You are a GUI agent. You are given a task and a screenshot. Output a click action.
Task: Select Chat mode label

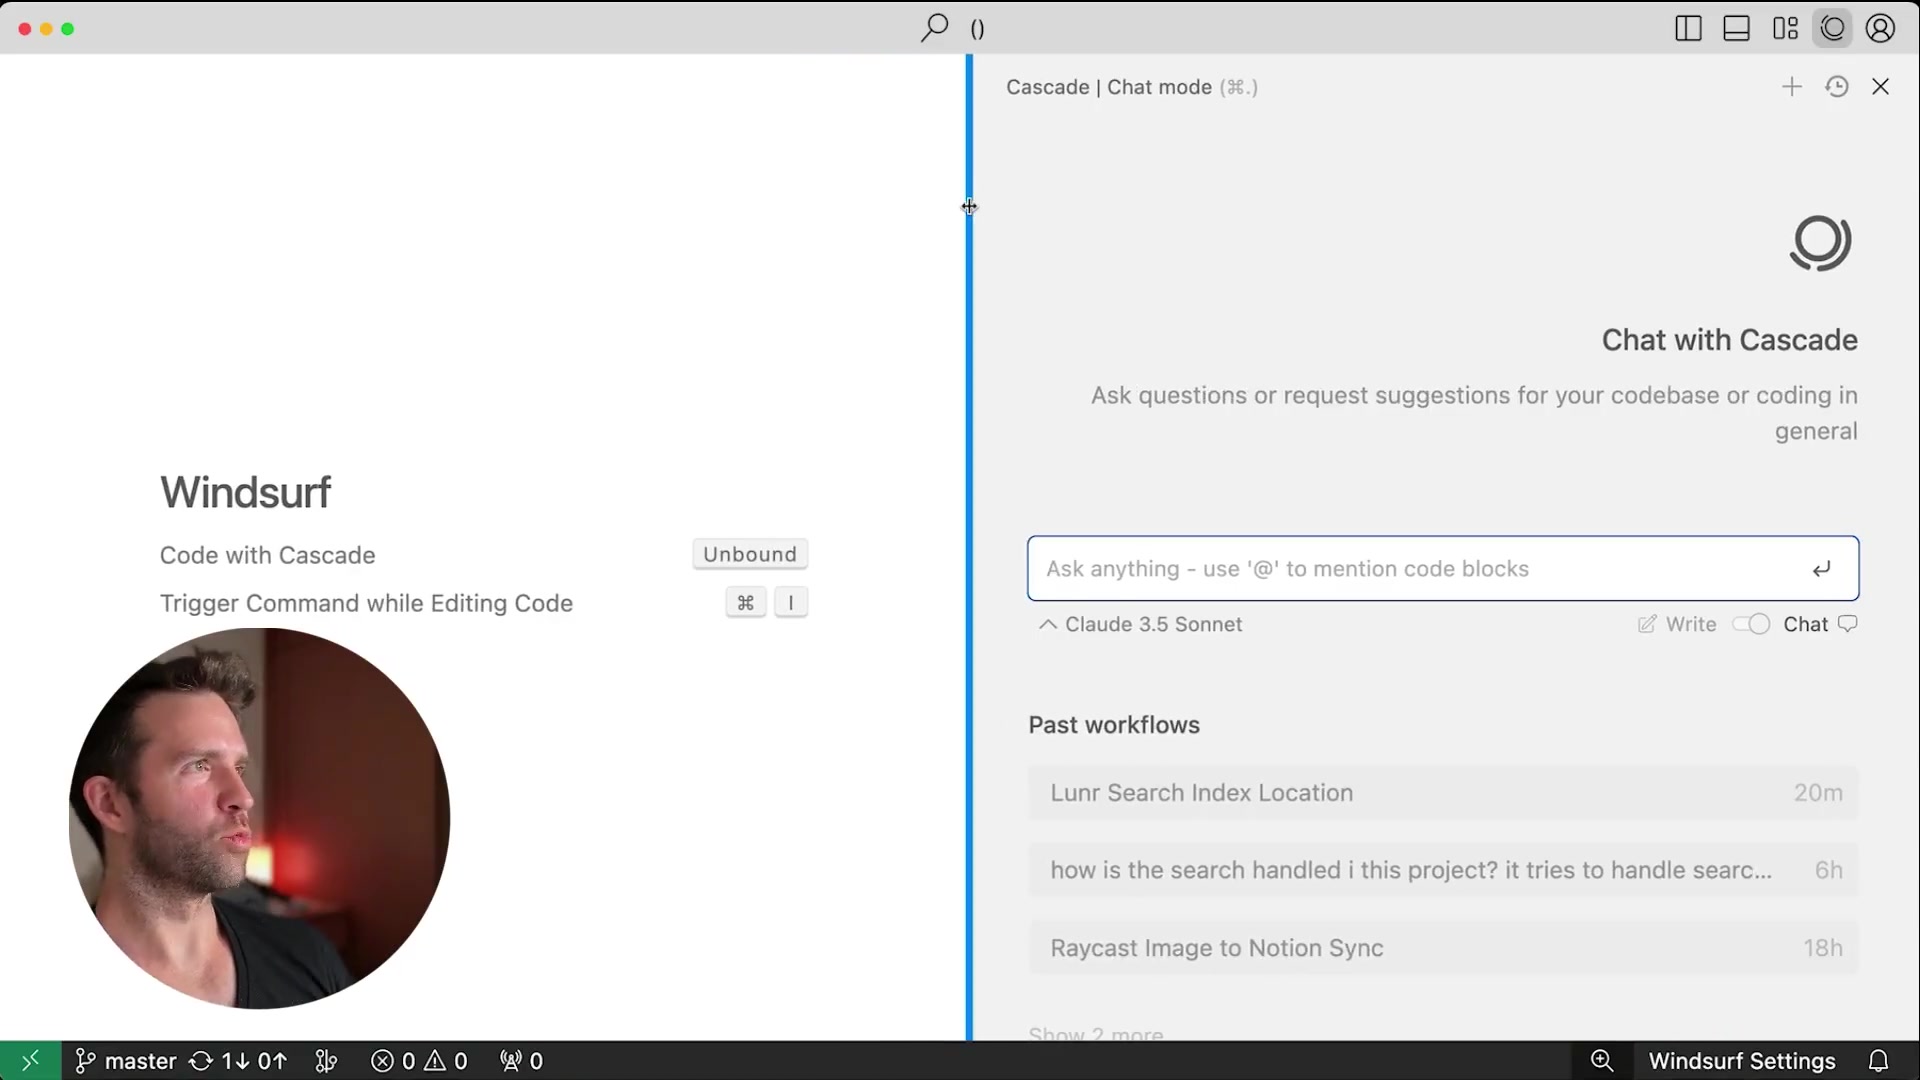tap(1806, 624)
